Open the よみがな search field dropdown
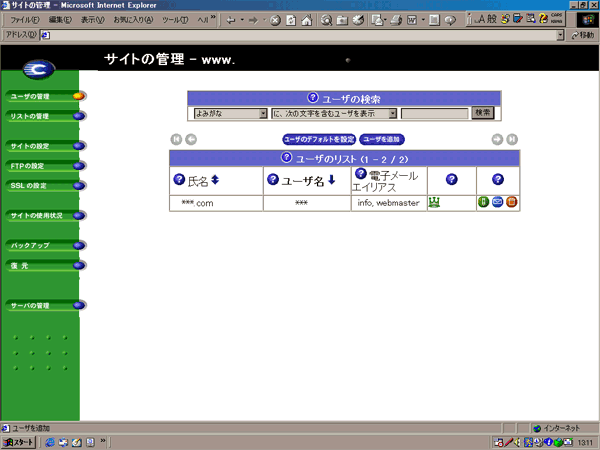 pos(263,113)
